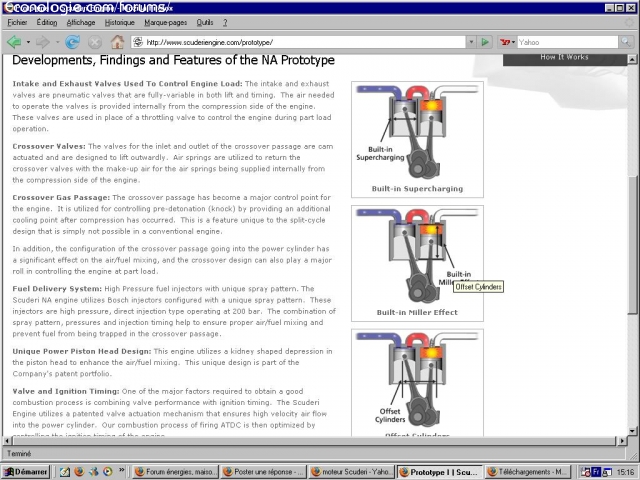Open the Démarrer start button
640x480 pixels.
(x=25, y=470)
